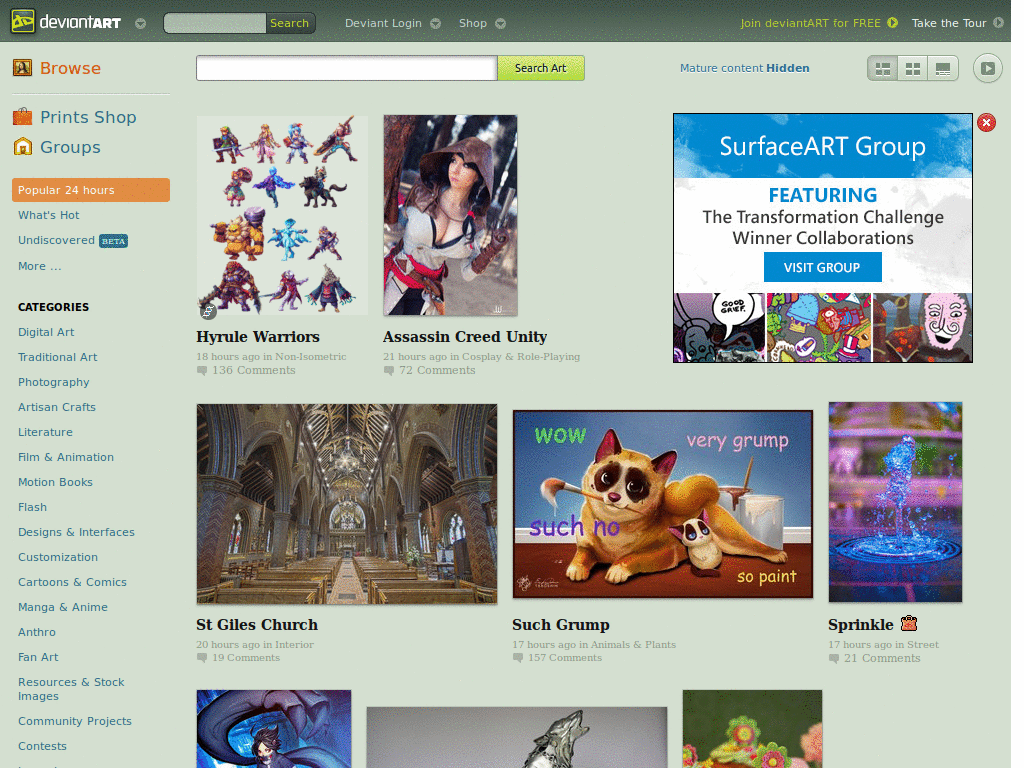The height and width of the screenshot is (768, 1024).
Task: Click the Hyrule Warriors title link
Action: (x=258, y=336)
